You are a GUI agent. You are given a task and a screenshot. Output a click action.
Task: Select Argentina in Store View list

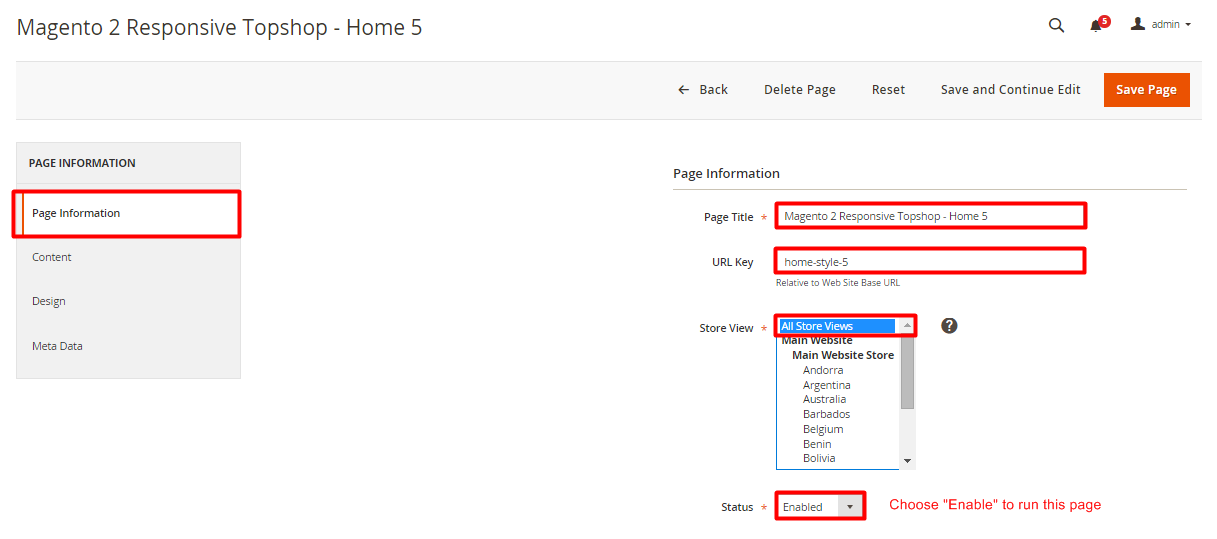[x=827, y=385]
